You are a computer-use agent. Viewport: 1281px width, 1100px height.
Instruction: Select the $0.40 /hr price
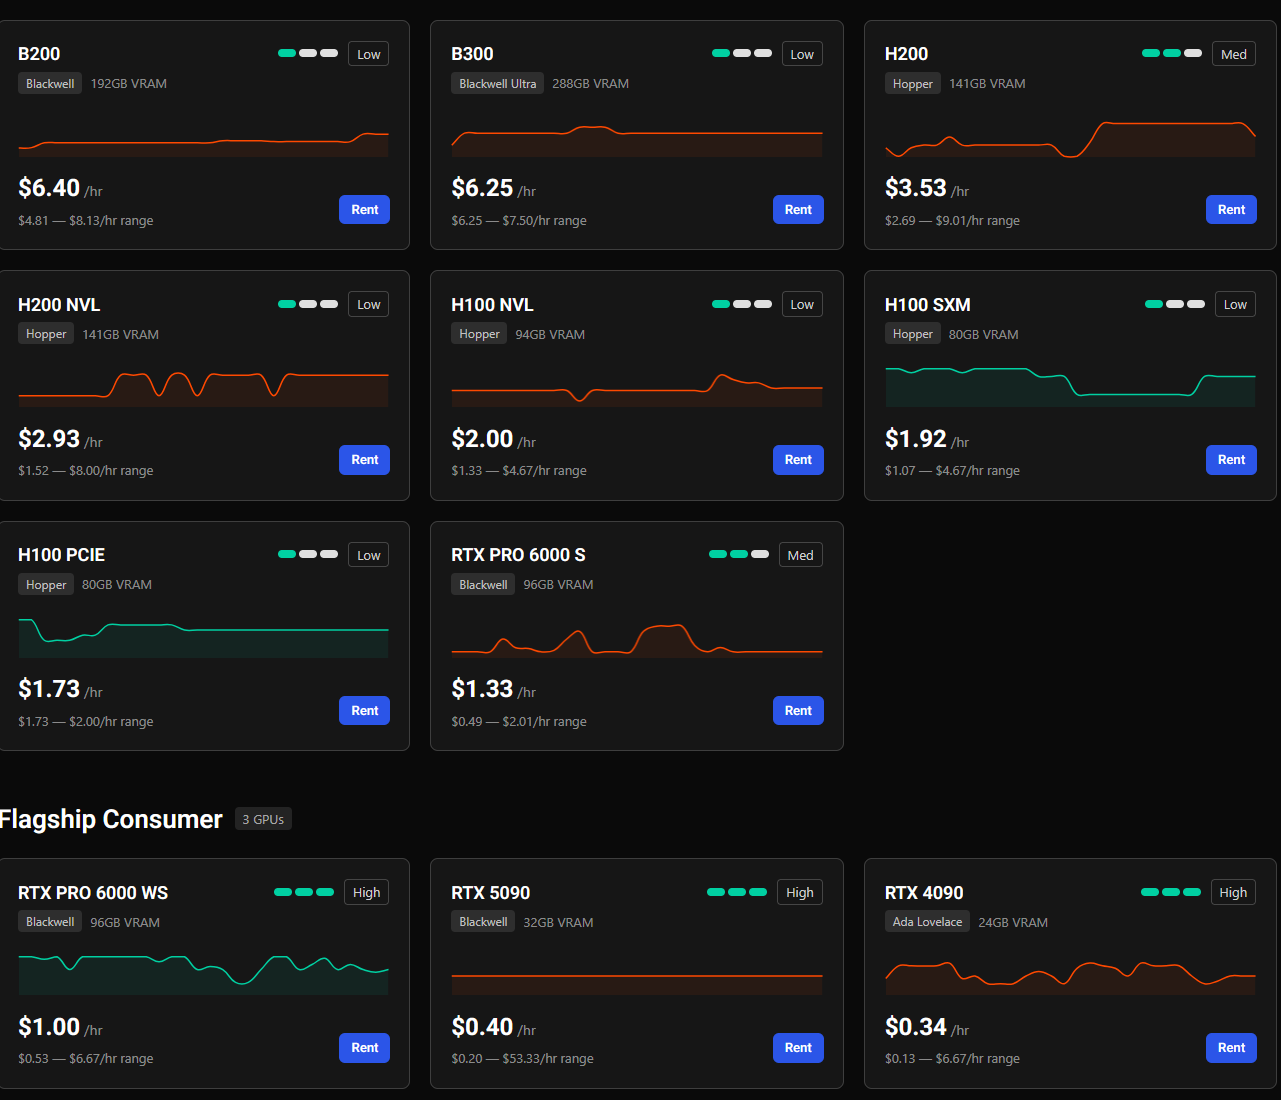point(494,1027)
